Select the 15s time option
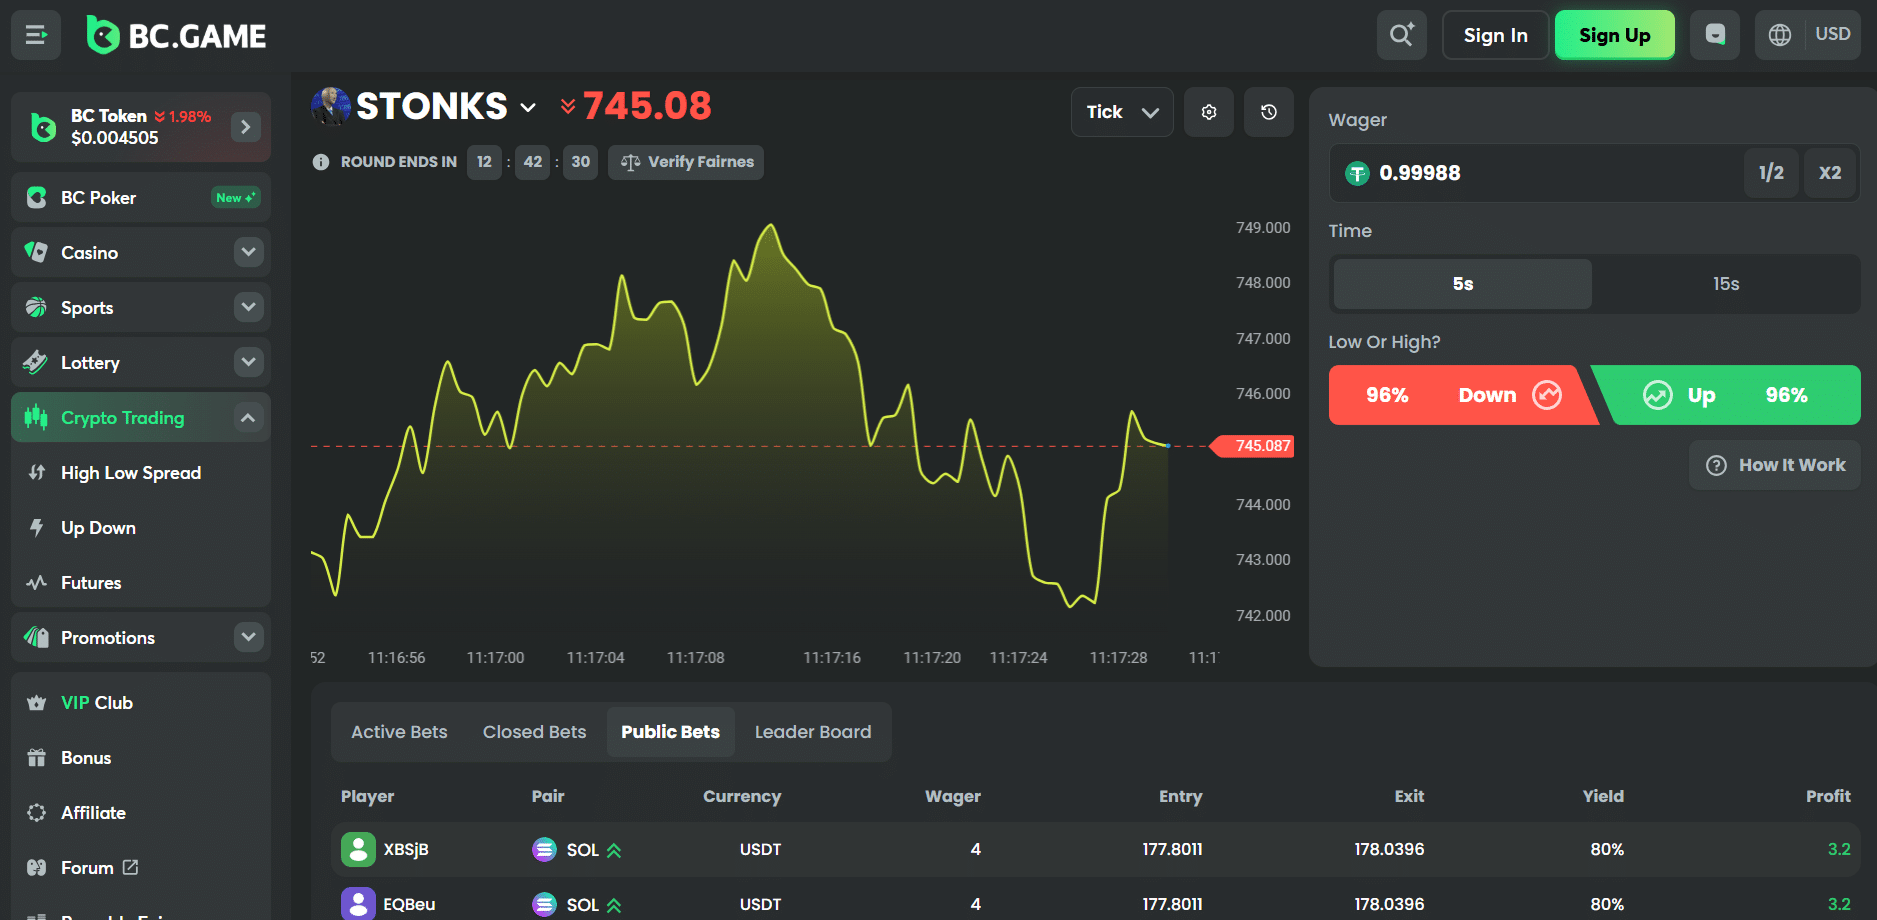Image resolution: width=1877 pixels, height=920 pixels. pyautogui.click(x=1726, y=284)
